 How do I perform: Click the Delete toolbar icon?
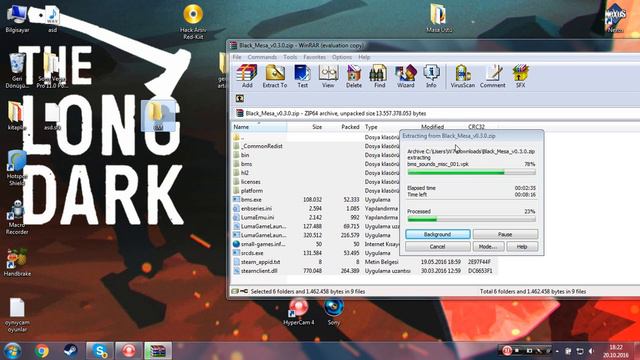click(354, 76)
